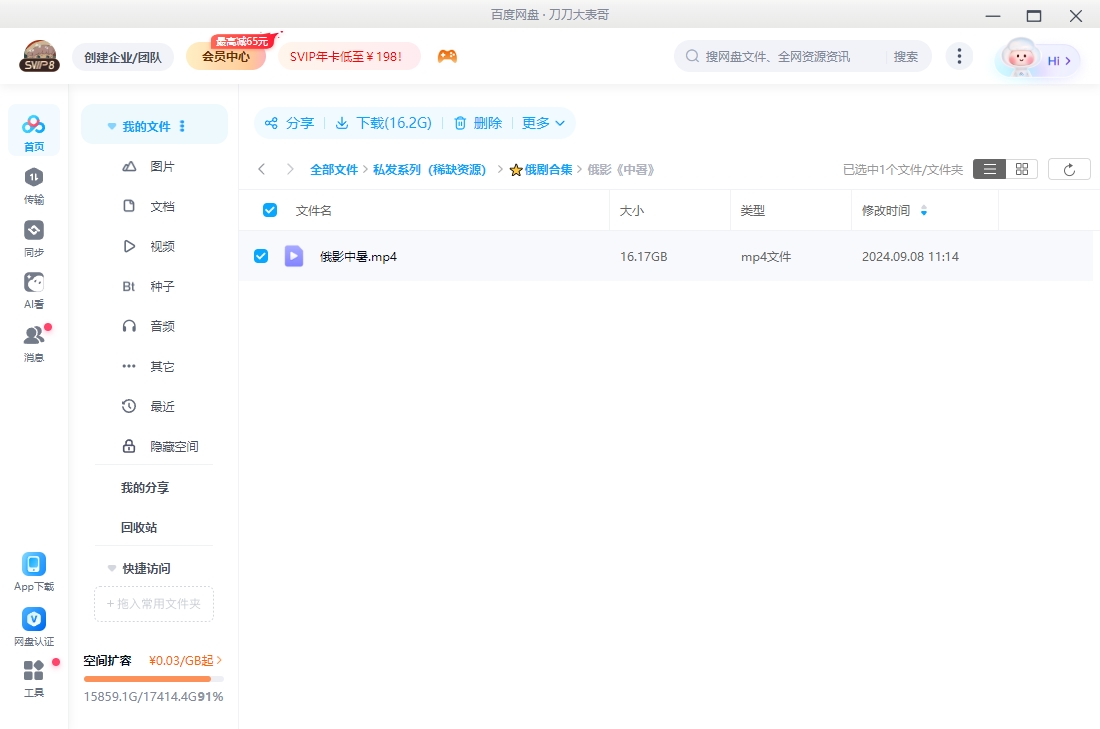
Task: Collapse the 快捷访问 section
Action: click(x=111, y=568)
